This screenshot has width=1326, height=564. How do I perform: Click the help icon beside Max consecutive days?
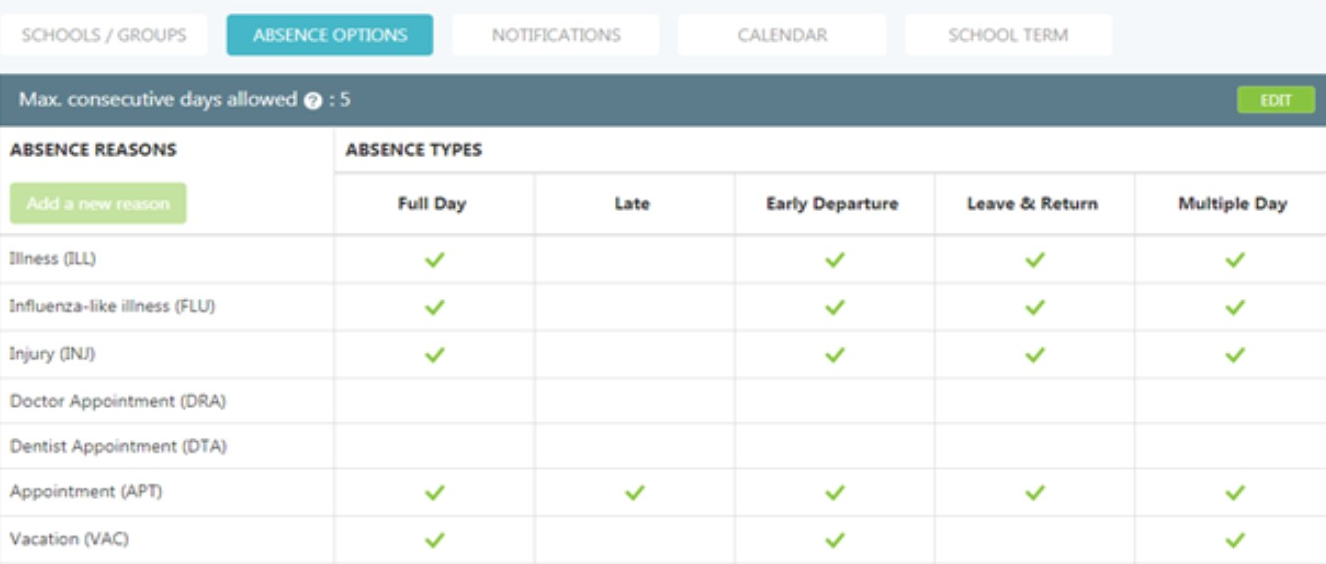tap(313, 101)
